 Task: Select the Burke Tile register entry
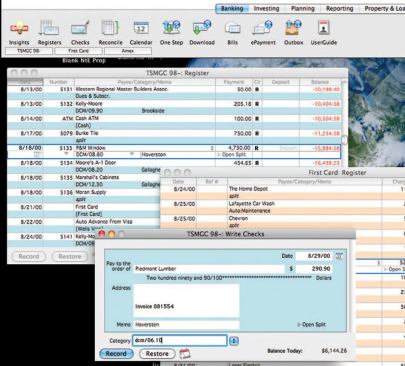pos(87,133)
